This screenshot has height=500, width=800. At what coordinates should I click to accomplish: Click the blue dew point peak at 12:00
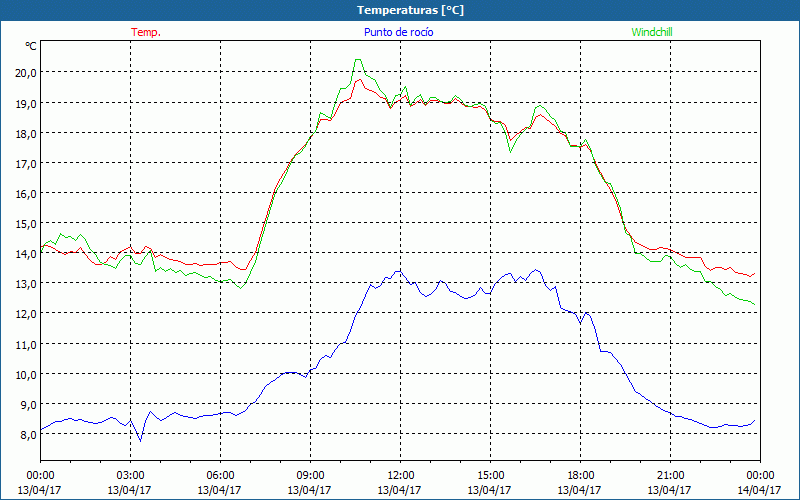pyautogui.click(x=398, y=271)
